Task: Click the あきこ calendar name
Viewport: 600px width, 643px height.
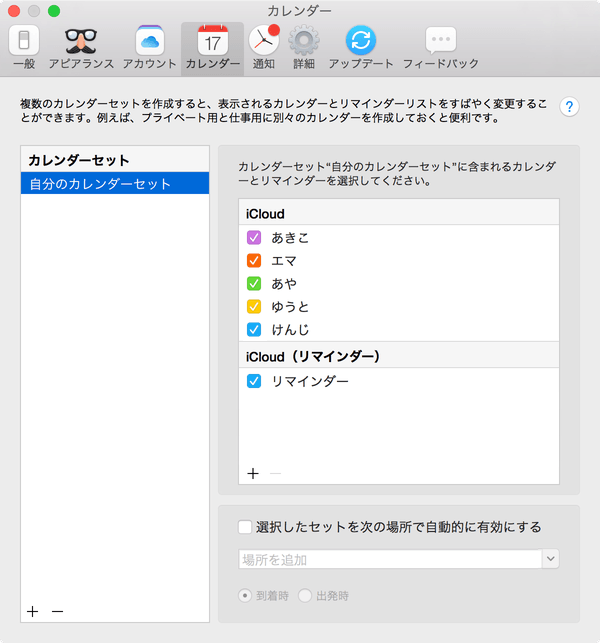Action: [x=290, y=237]
